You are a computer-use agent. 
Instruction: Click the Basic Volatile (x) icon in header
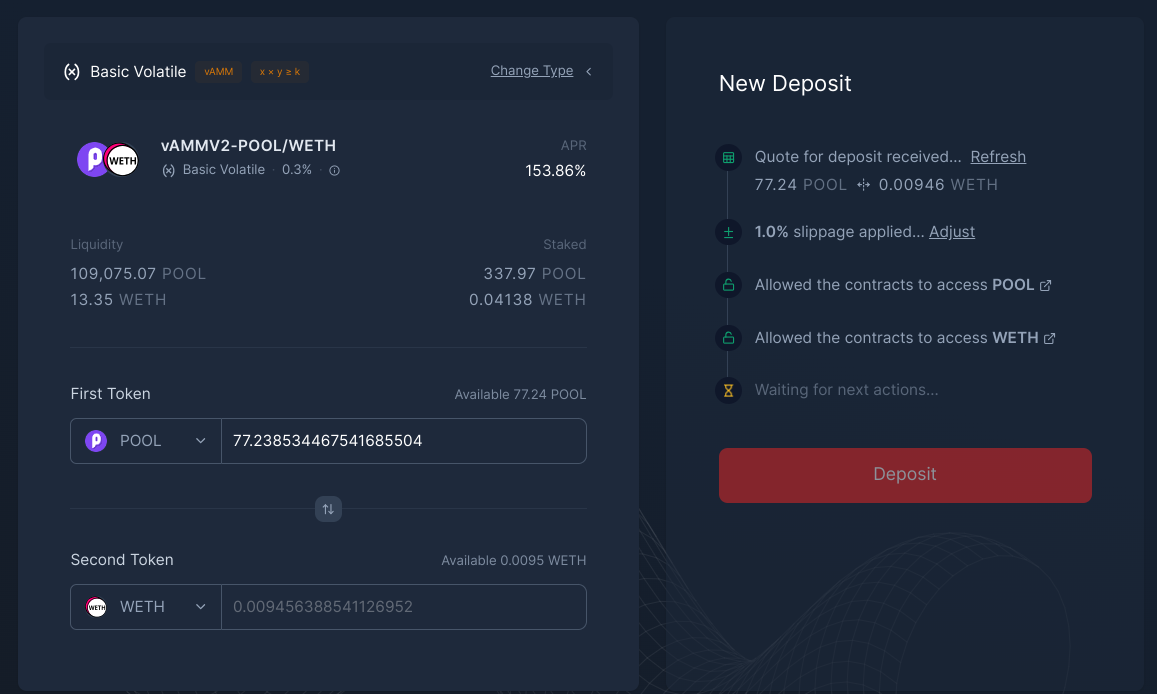pos(72,72)
